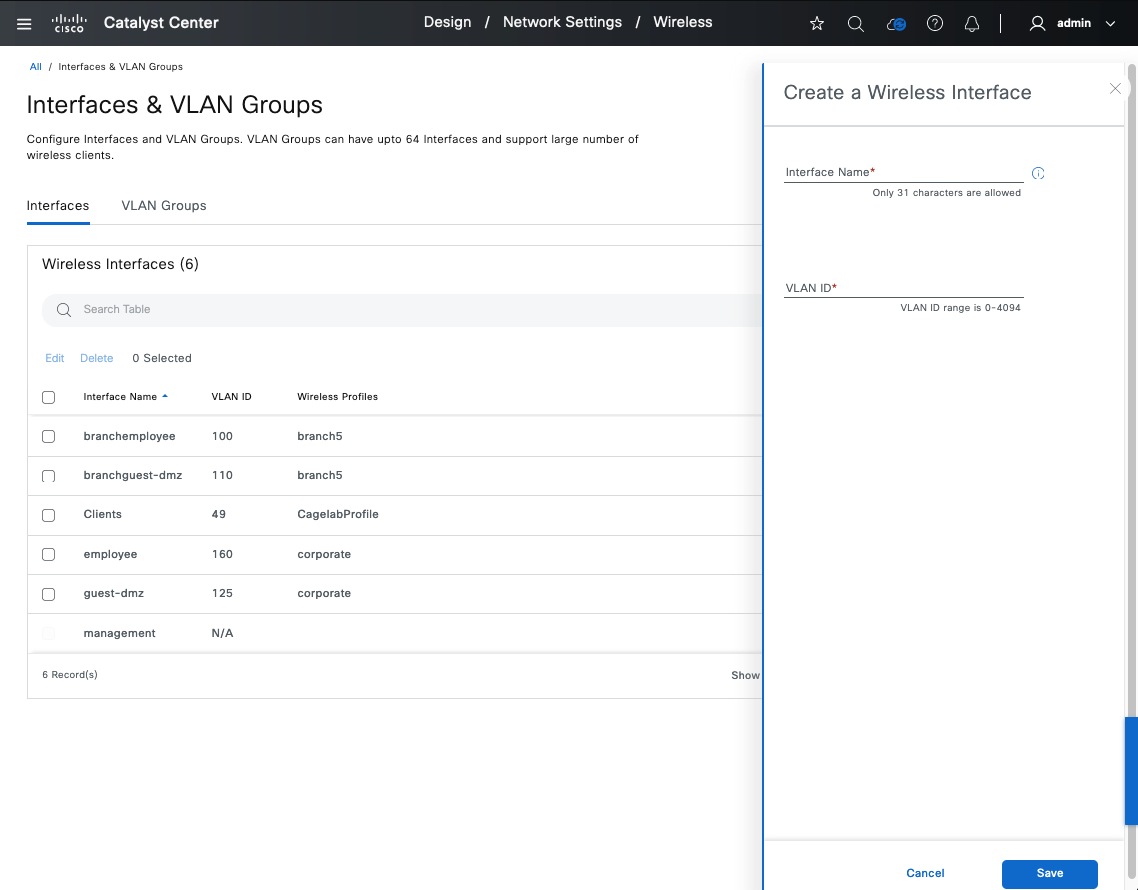Click the Wireless Profiles column header
Viewport: 1138px width, 890px height.
coord(337,396)
